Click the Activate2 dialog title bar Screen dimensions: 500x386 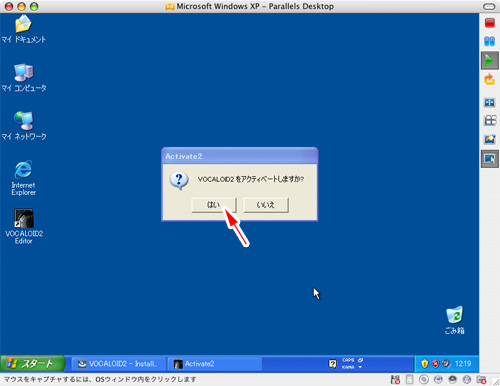[x=240, y=156]
